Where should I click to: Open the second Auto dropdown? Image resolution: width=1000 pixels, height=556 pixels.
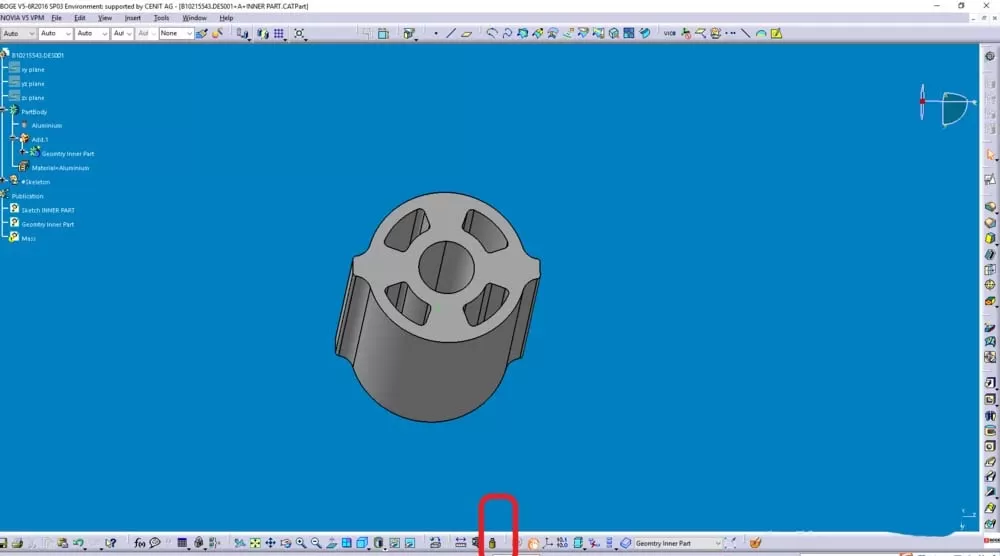coord(55,34)
